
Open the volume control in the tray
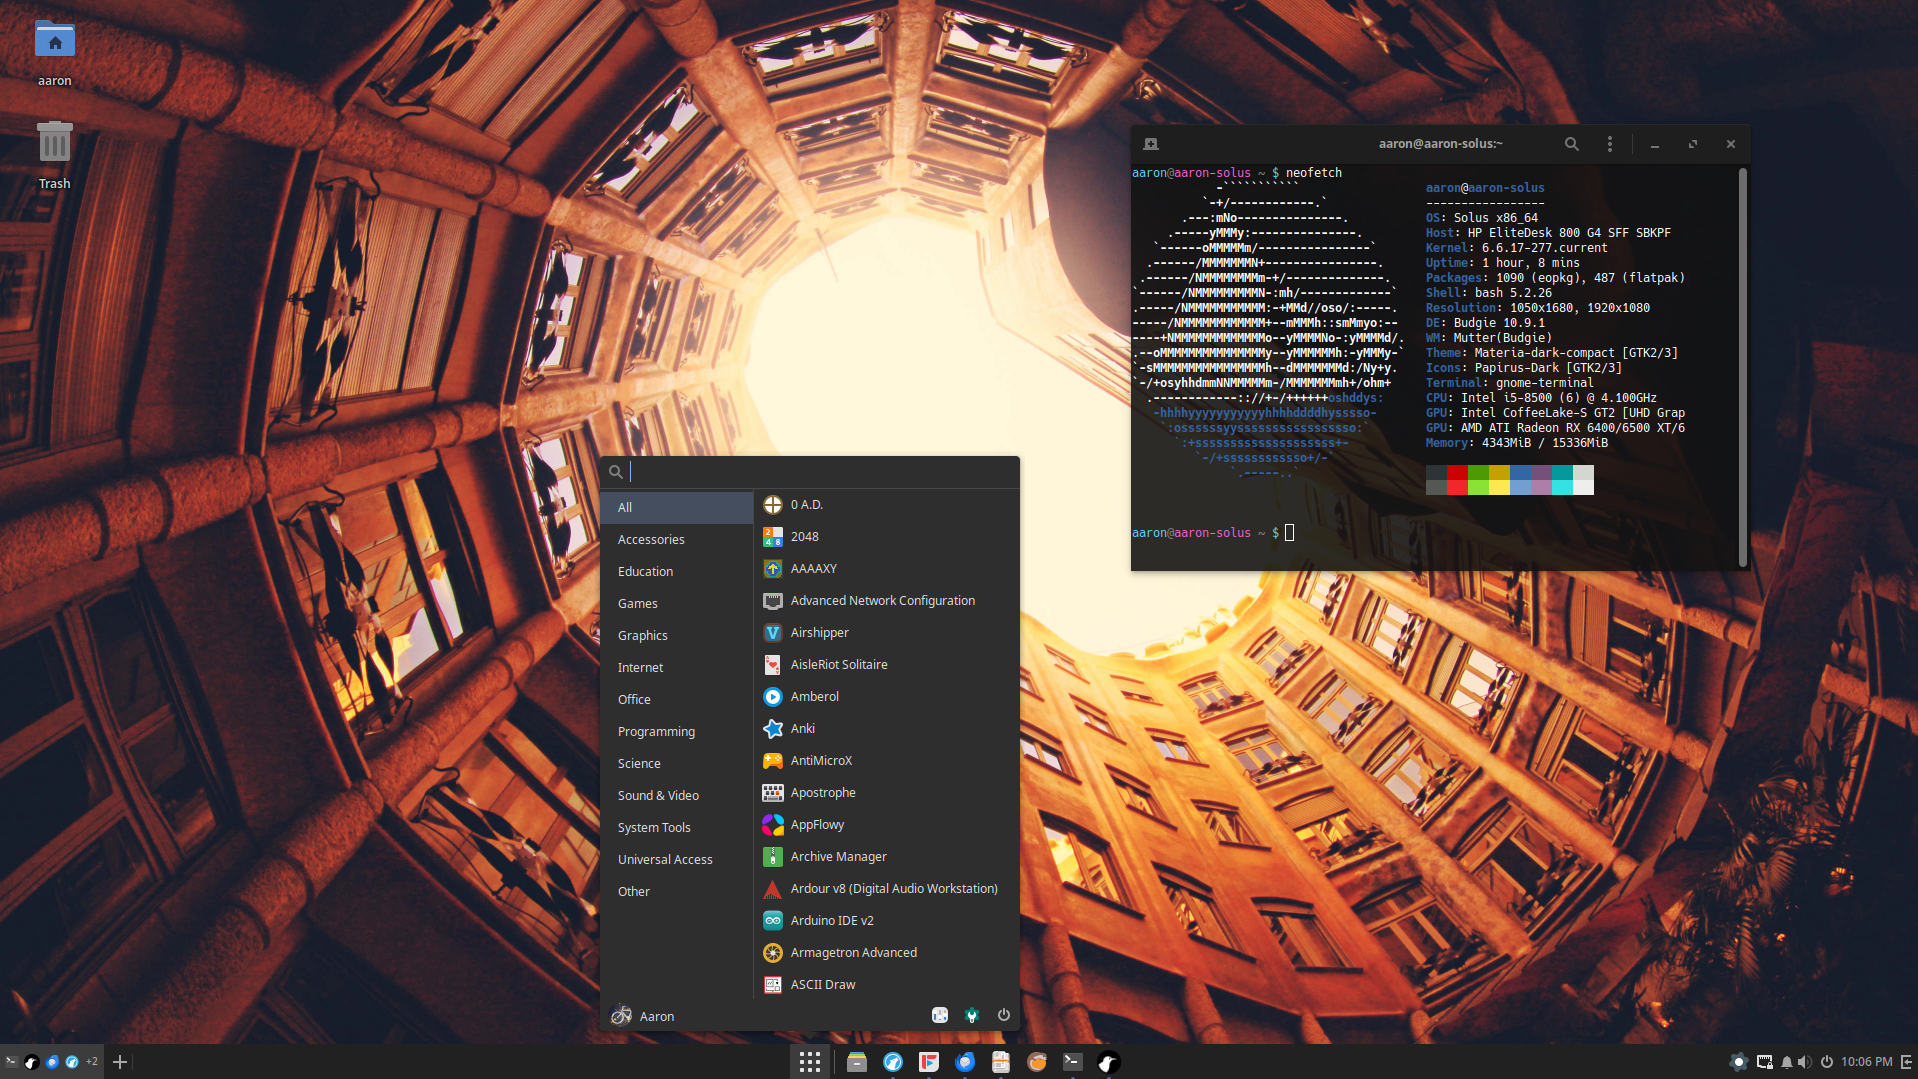(1804, 1062)
